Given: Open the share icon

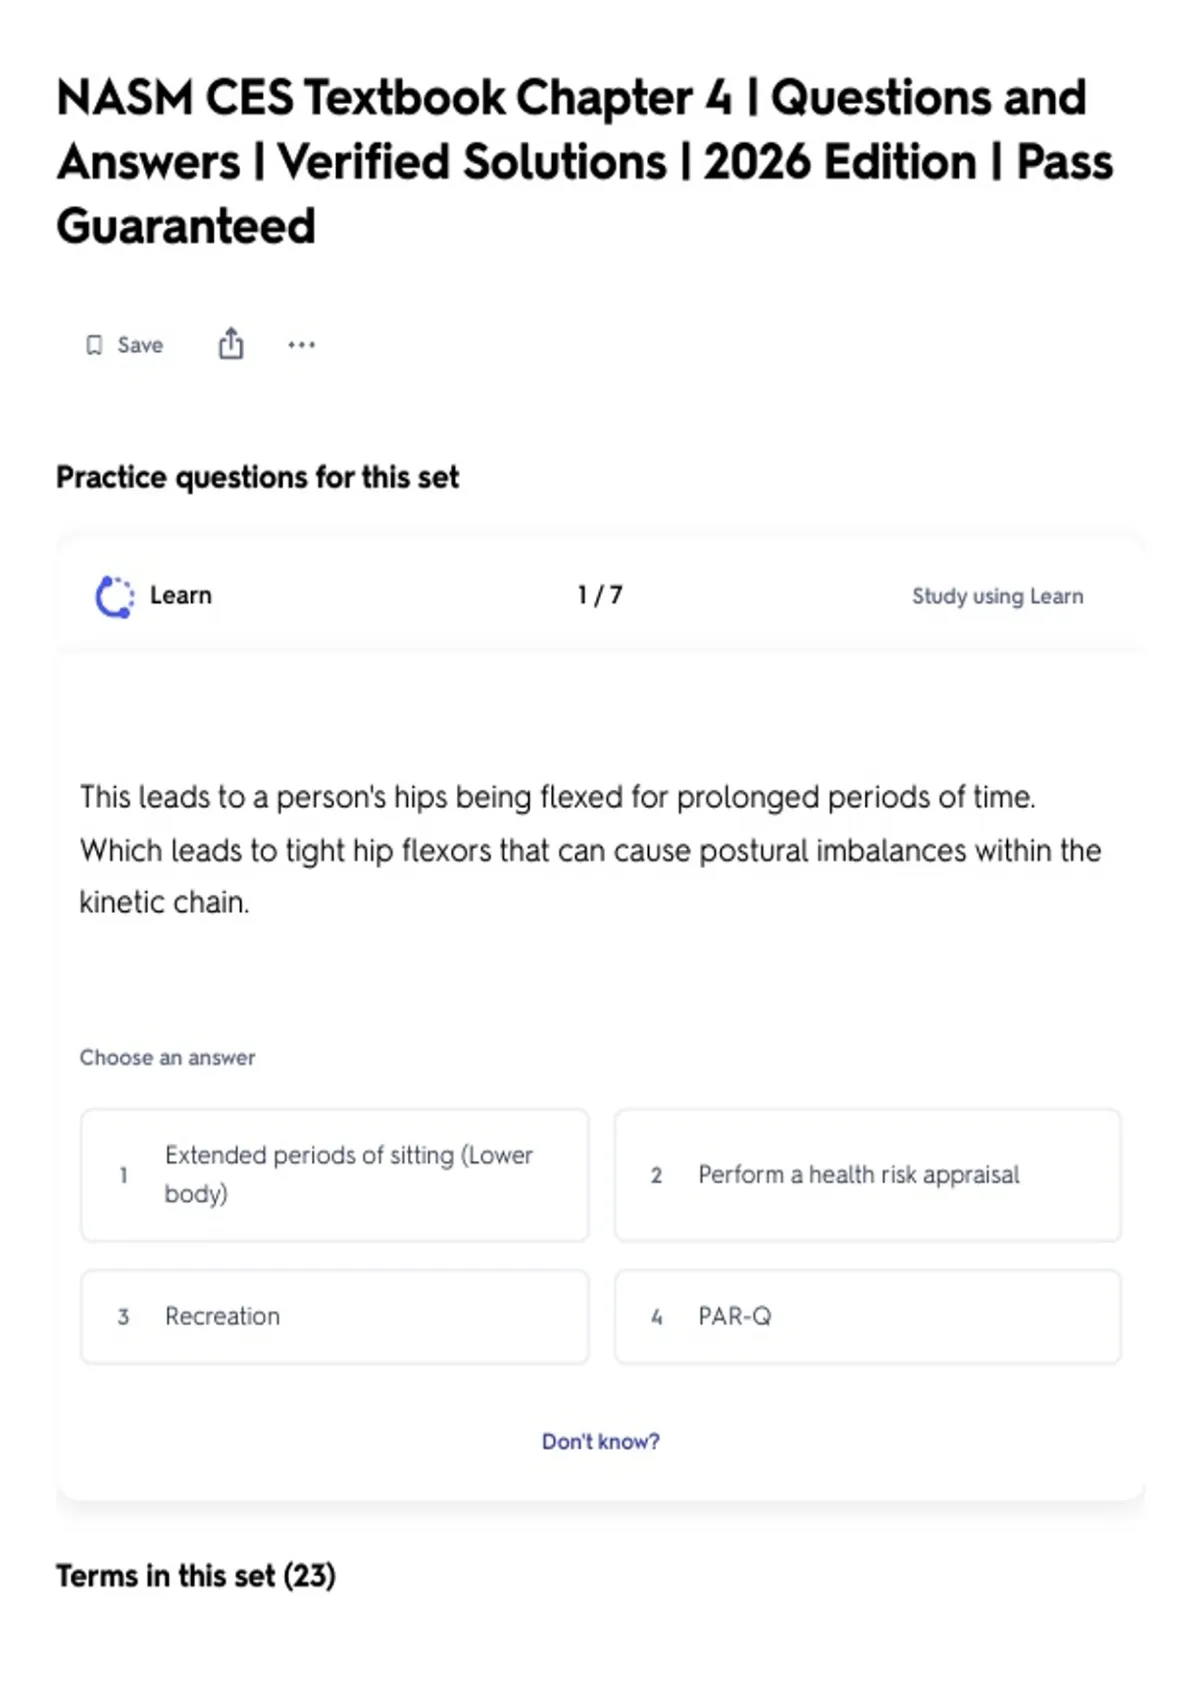Looking at the screenshot, I should pos(231,343).
